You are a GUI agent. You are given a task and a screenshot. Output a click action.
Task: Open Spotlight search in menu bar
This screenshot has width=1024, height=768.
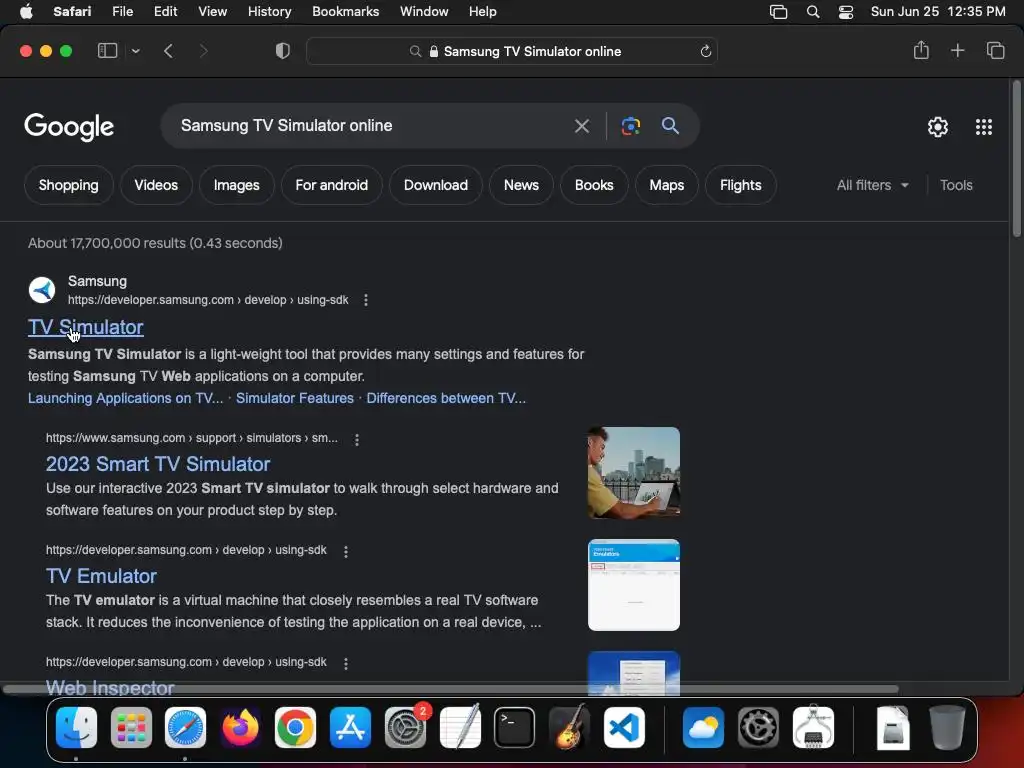tap(813, 11)
